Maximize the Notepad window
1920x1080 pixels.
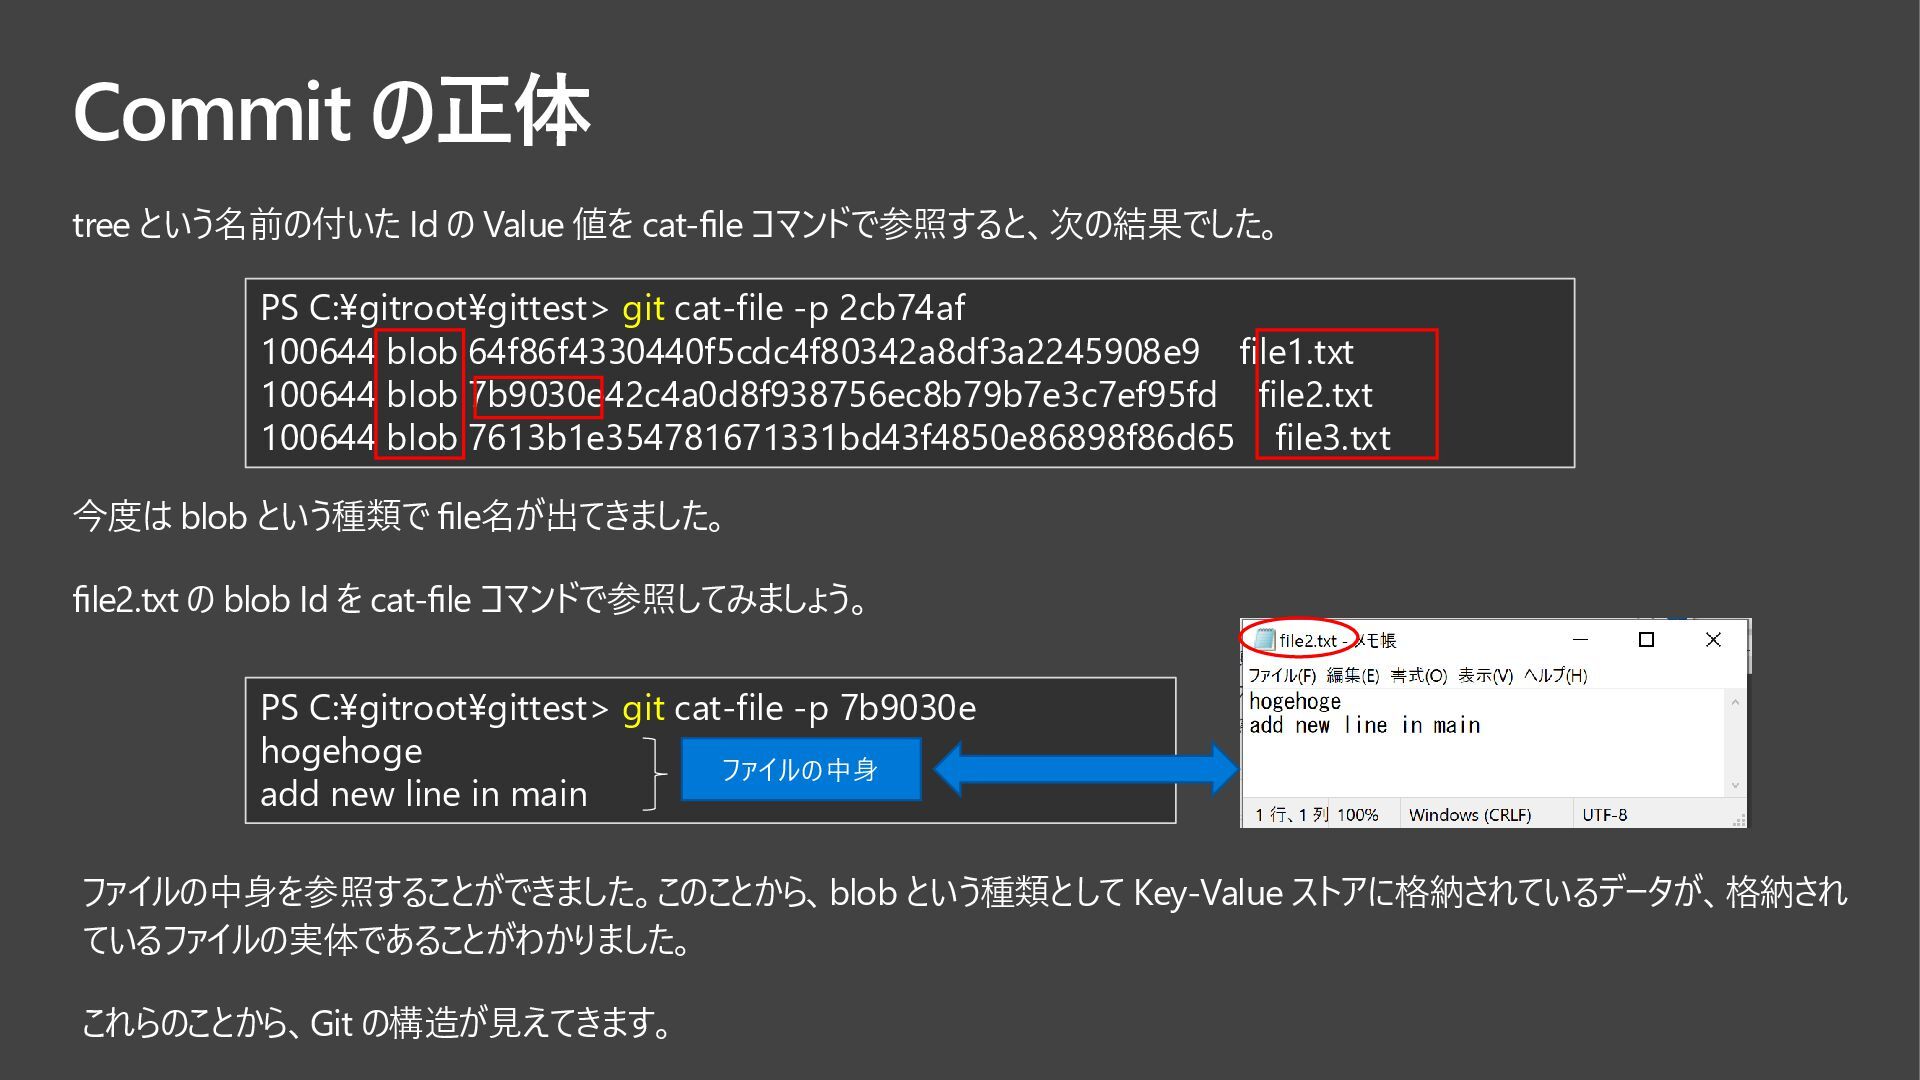1646,640
